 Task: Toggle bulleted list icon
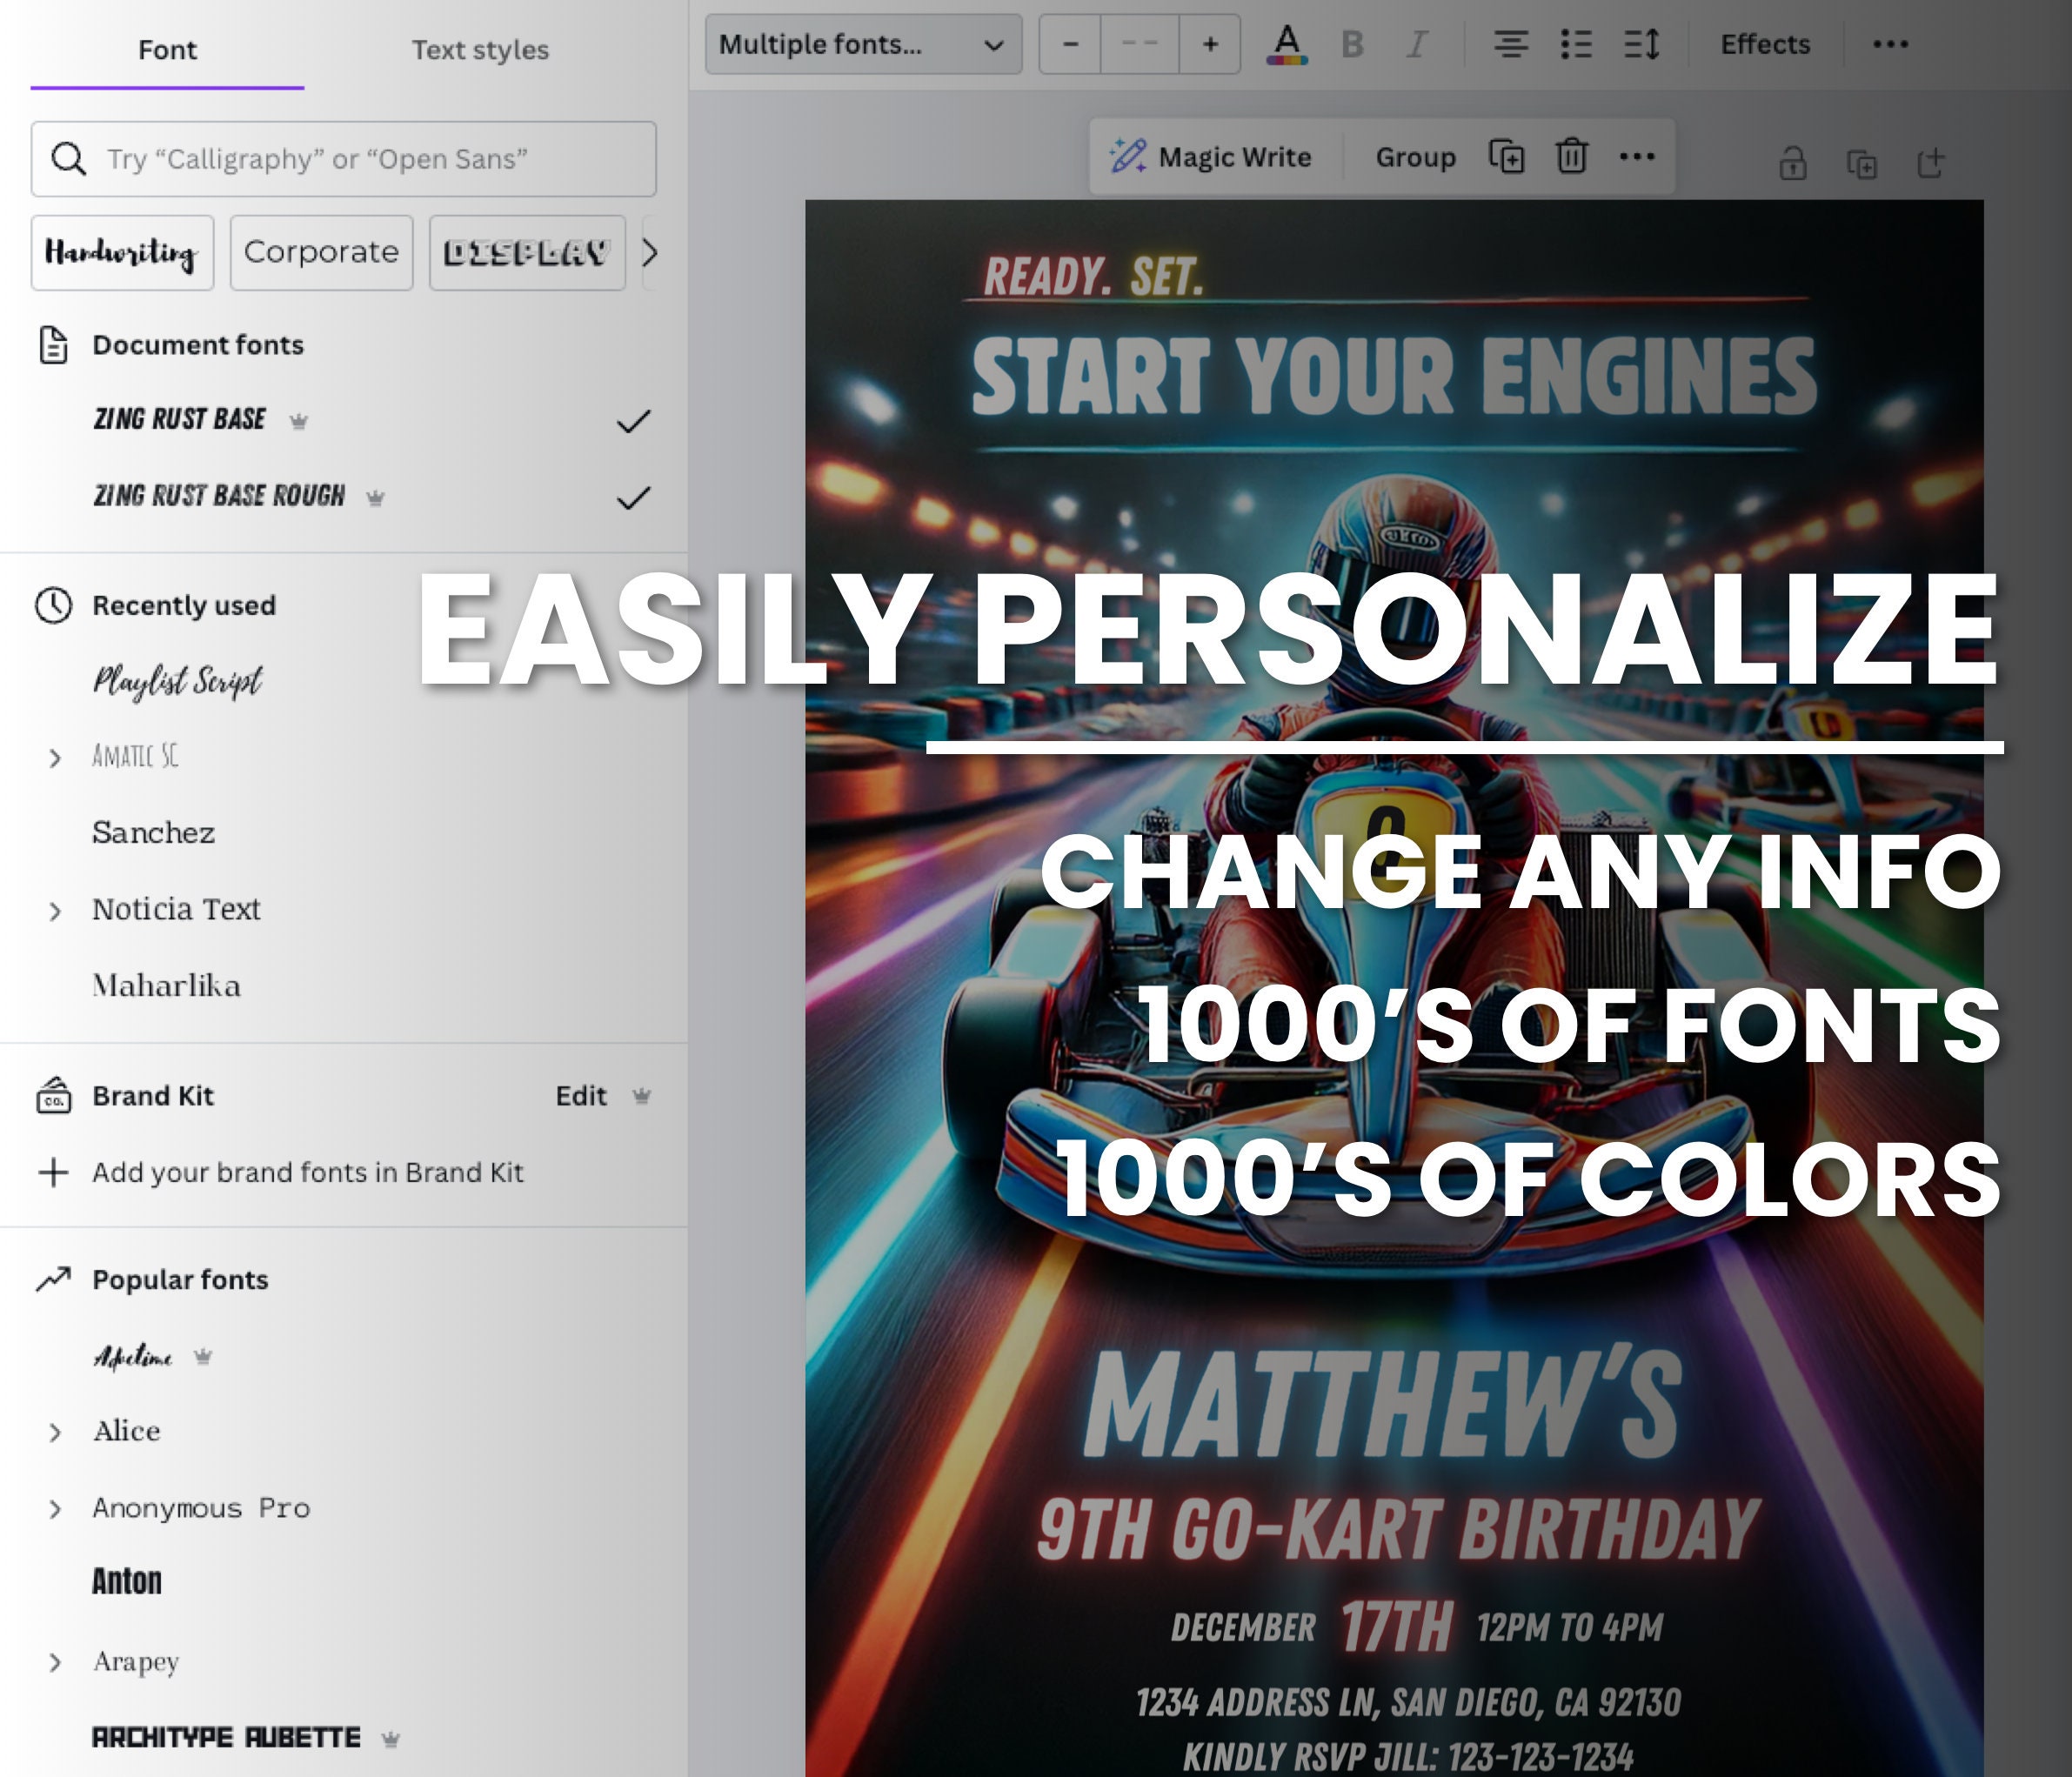pyautogui.click(x=1576, y=44)
